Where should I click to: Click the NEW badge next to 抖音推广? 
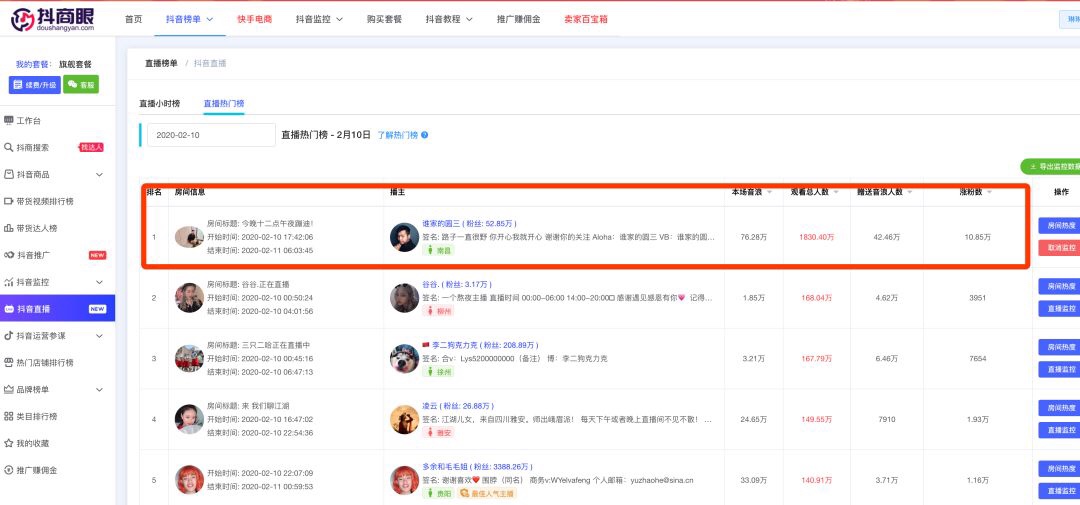pyautogui.click(x=97, y=255)
